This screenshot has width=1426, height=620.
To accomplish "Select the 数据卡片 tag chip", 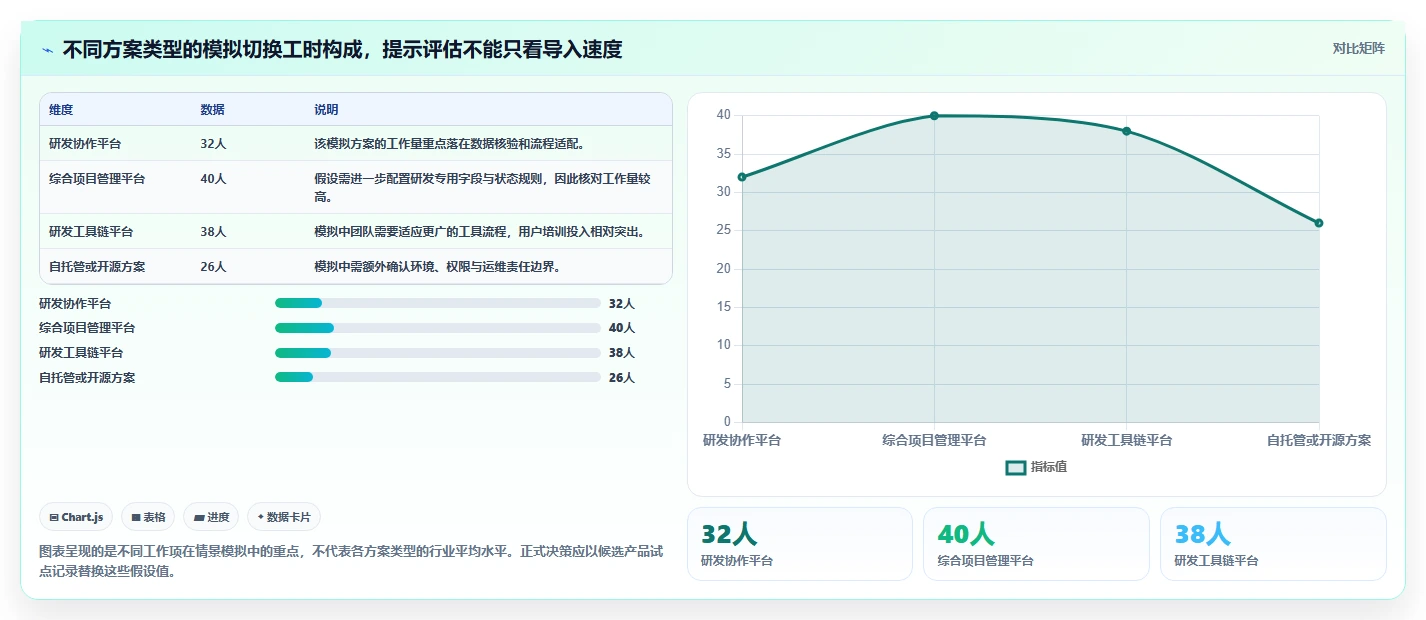I will pos(284,517).
